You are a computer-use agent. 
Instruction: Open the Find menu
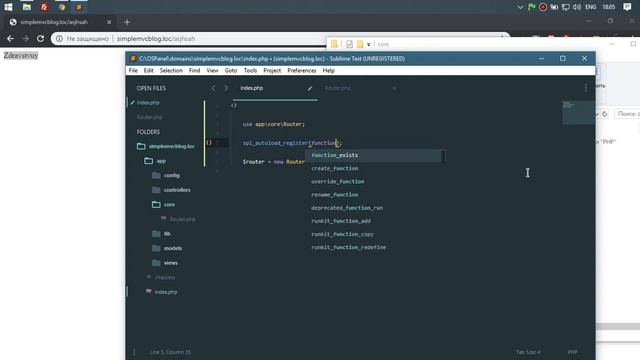pos(194,71)
